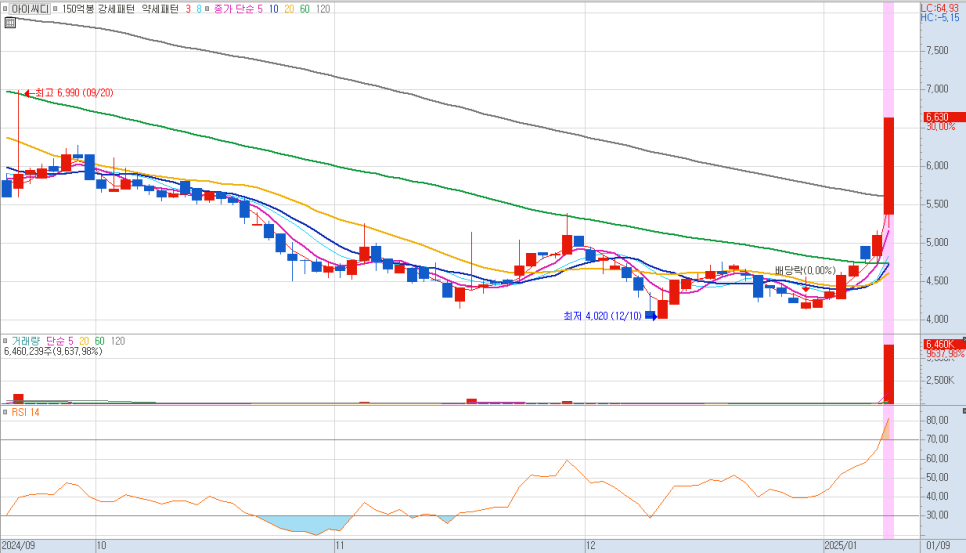Select the price 120 moving average legend
Image resolution: width=966 pixels, height=553 pixels.
pos(323,9)
